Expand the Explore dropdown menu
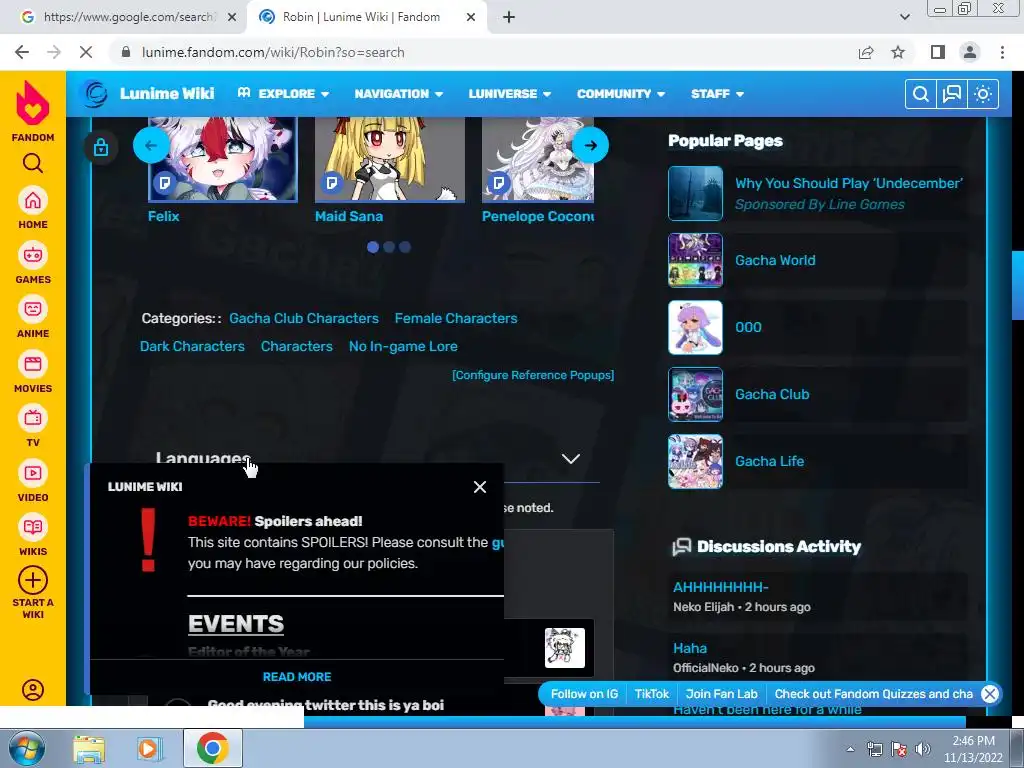Image resolution: width=1024 pixels, height=768 pixels. [x=283, y=93]
